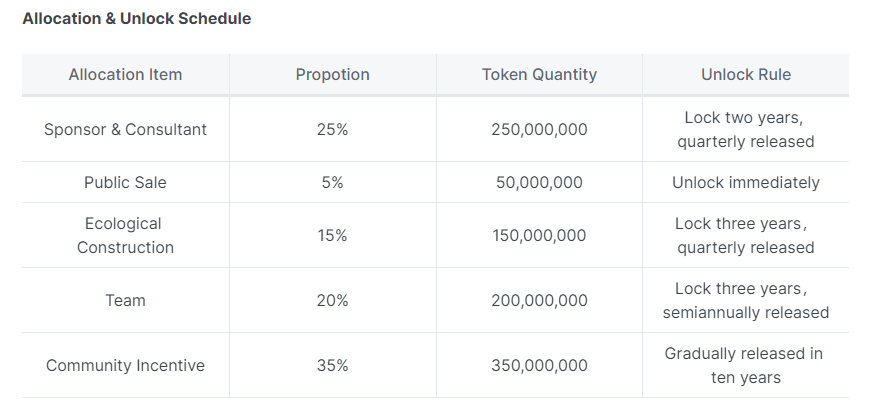The height and width of the screenshot is (420, 875).
Task: Select the Gradually released in ten years cell
Action: tap(745, 366)
